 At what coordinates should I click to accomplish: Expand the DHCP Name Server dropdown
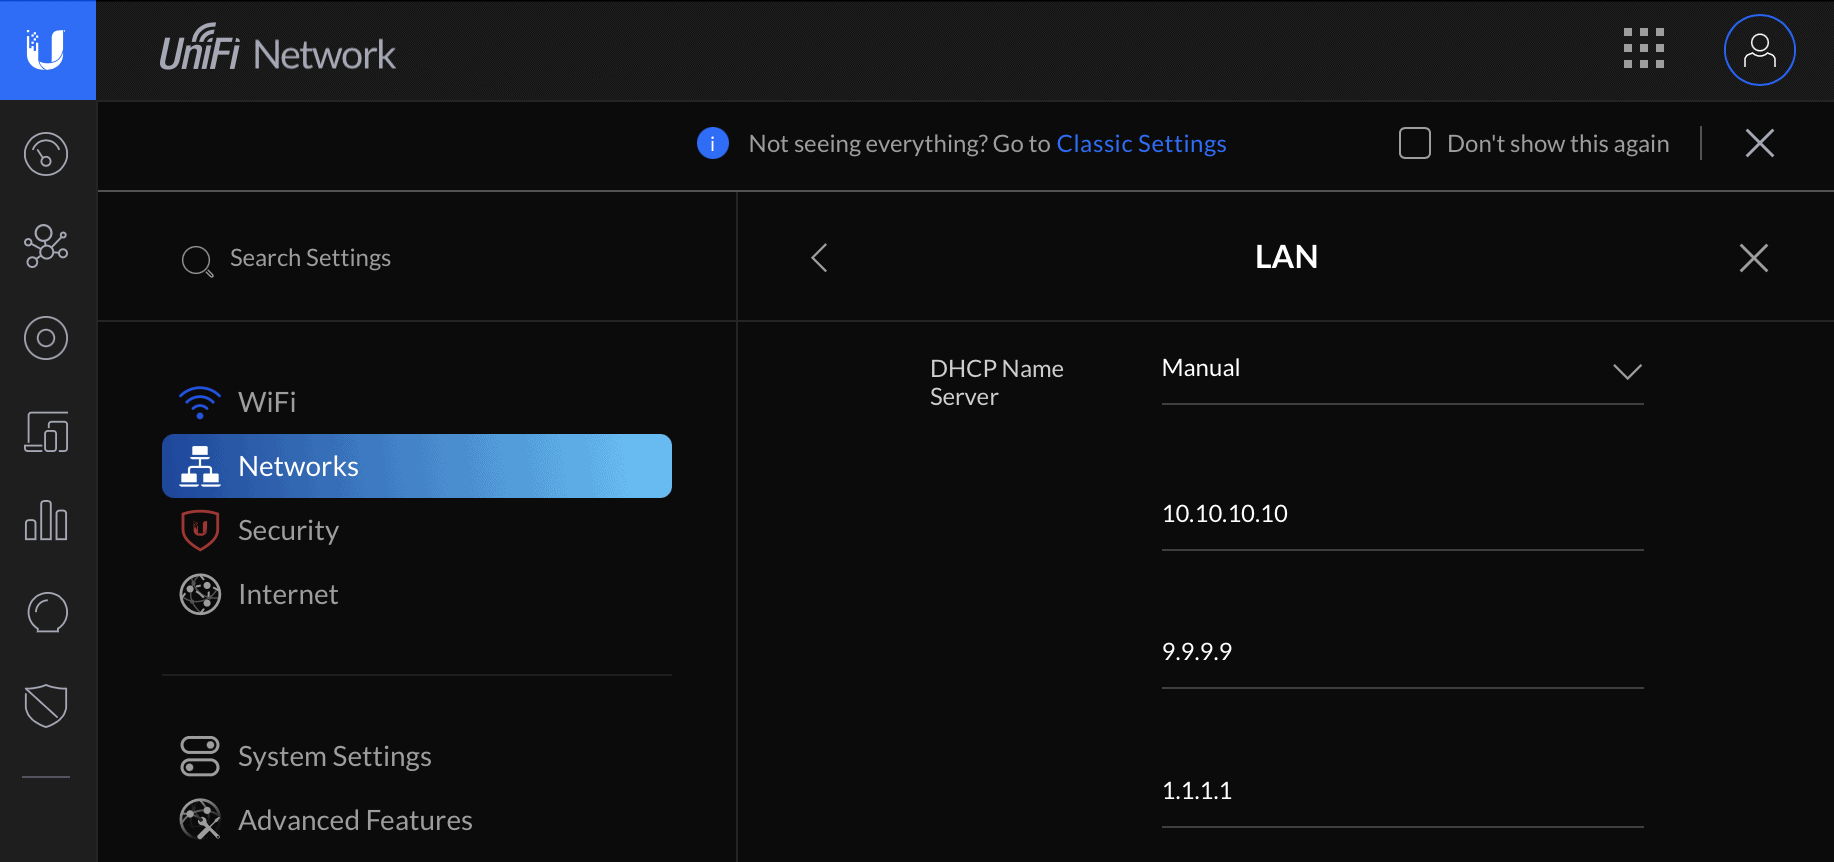pyautogui.click(x=1402, y=370)
